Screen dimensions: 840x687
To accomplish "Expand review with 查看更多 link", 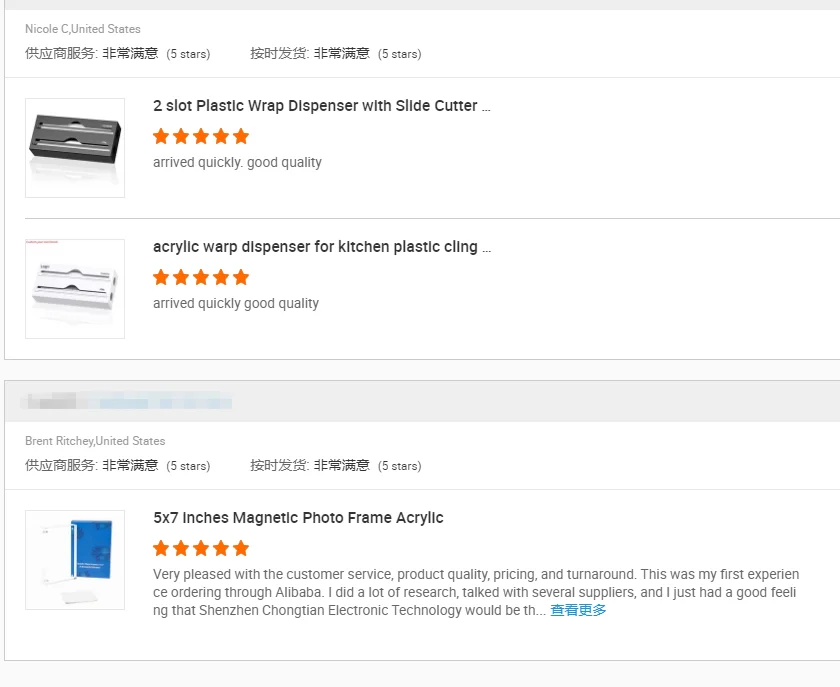I will click(578, 610).
